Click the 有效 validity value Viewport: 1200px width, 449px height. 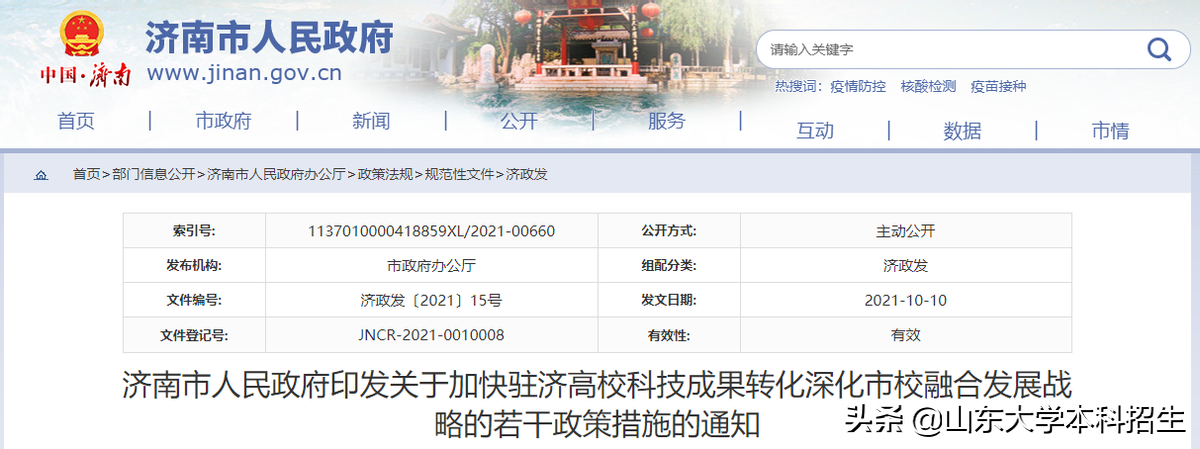pos(906,335)
